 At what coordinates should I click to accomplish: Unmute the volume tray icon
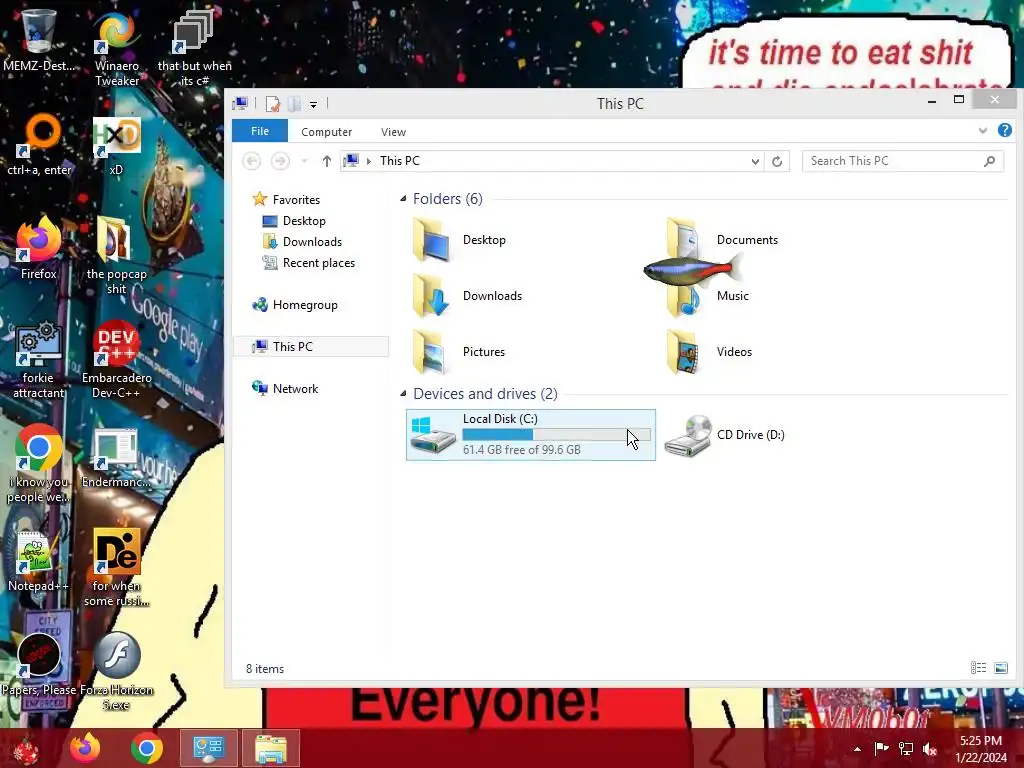pyautogui.click(x=929, y=748)
